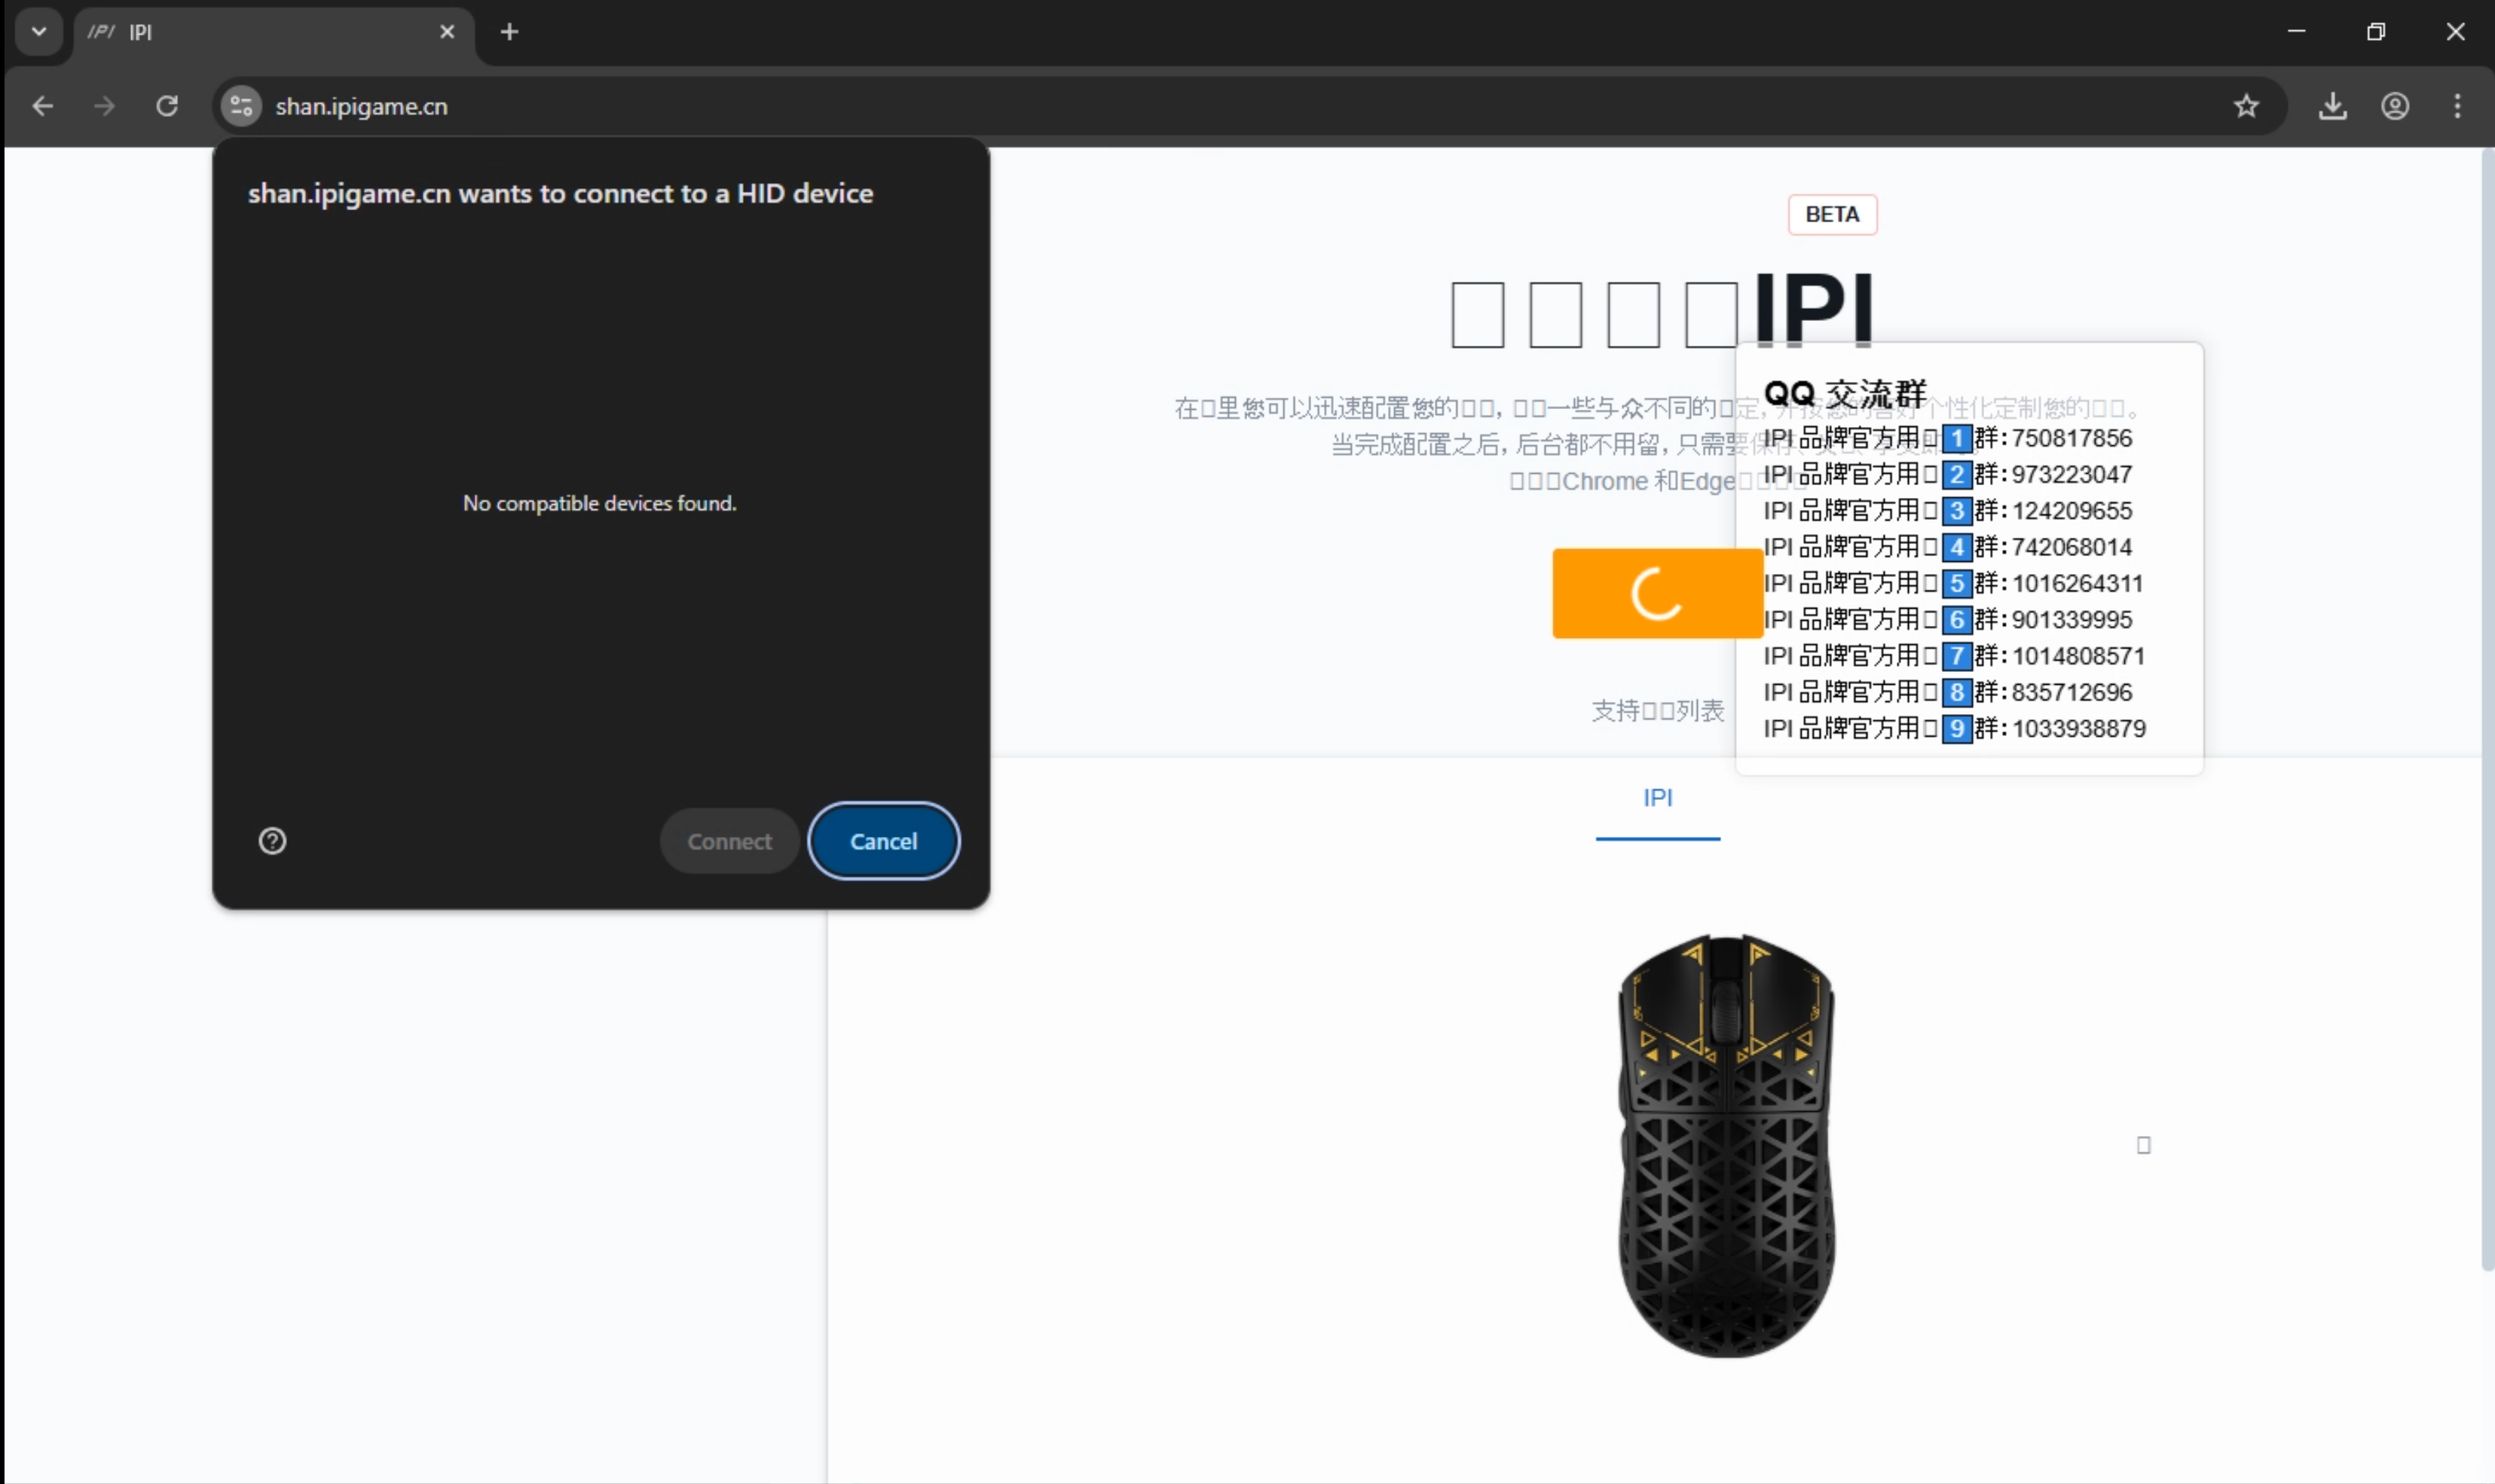
Task: Click the back navigation arrow
Action: pyautogui.click(x=42, y=106)
